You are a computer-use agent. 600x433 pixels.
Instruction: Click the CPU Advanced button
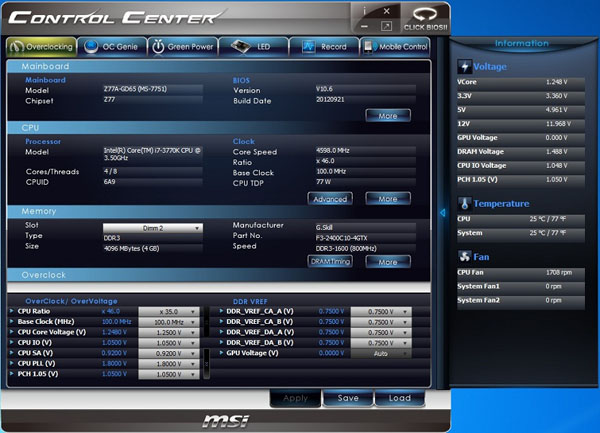pyautogui.click(x=330, y=199)
